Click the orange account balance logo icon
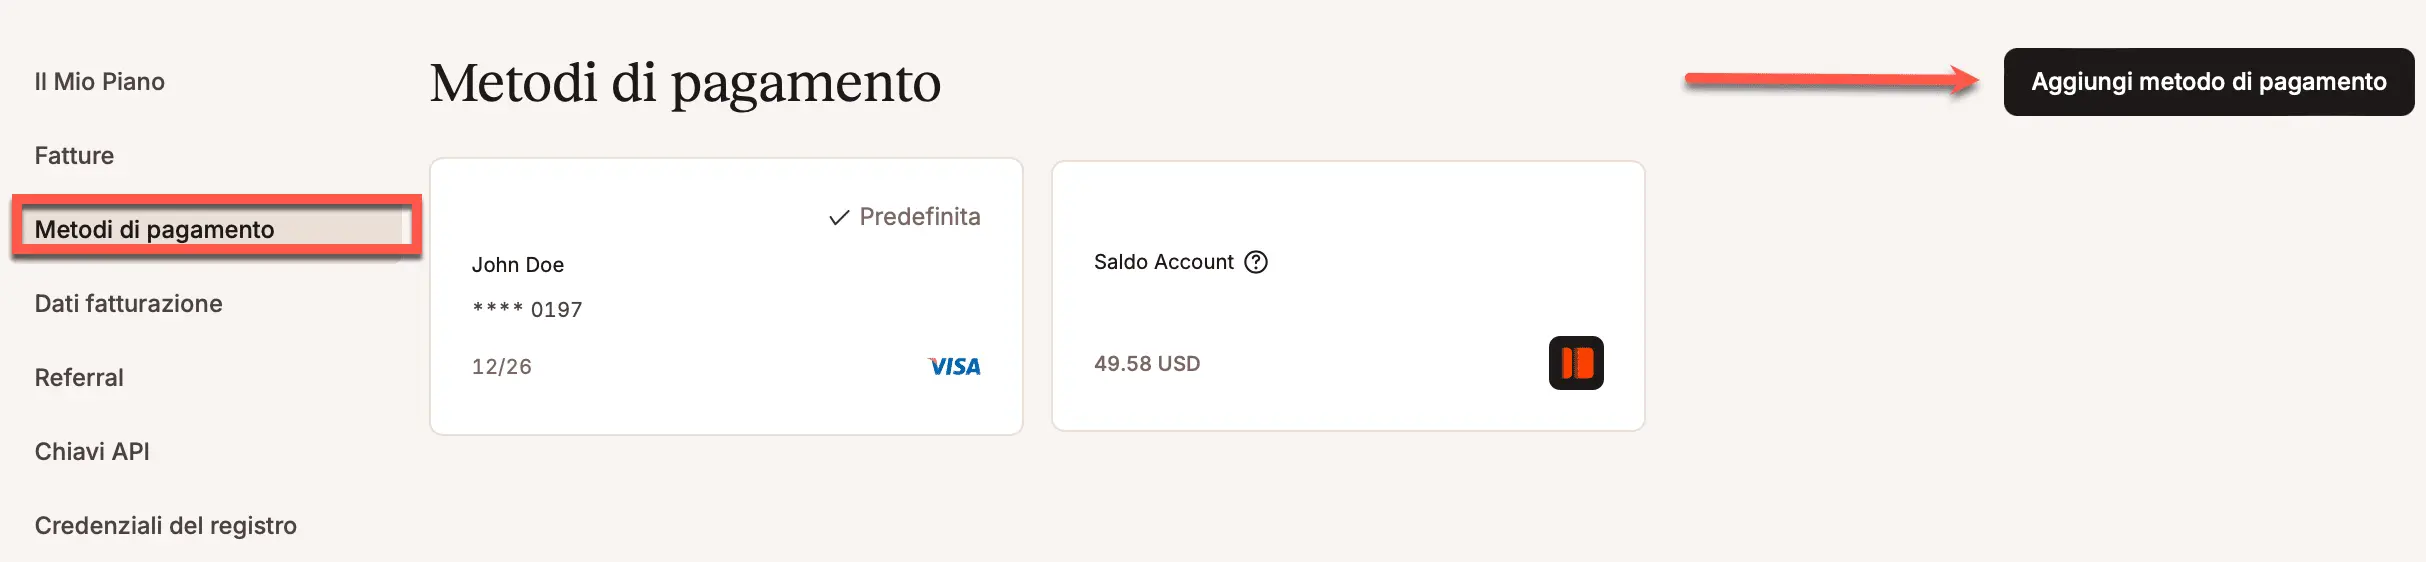The width and height of the screenshot is (2426, 562). [1576, 363]
